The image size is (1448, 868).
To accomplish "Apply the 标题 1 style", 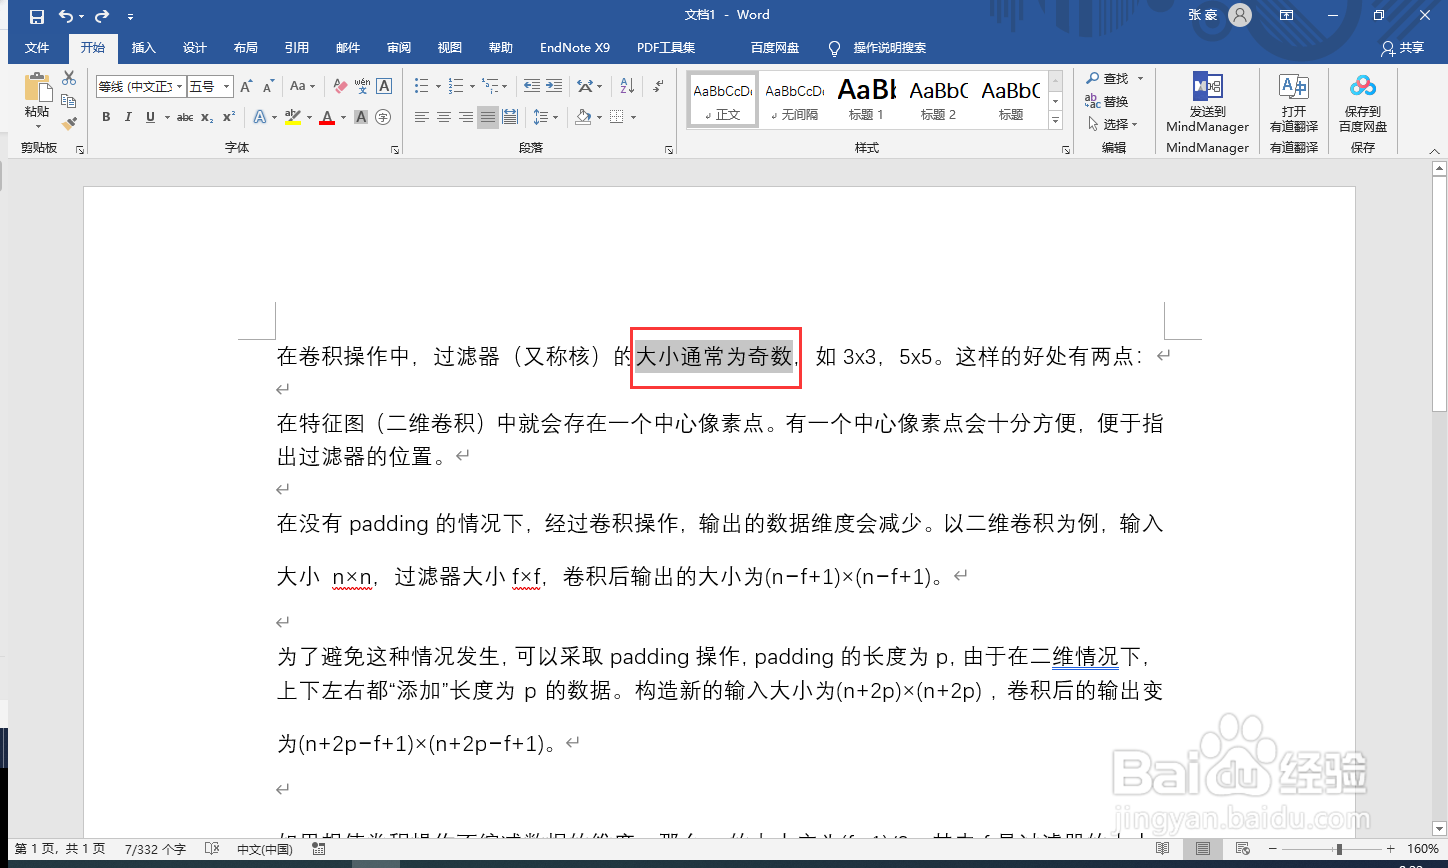I will tap(866, 99).
